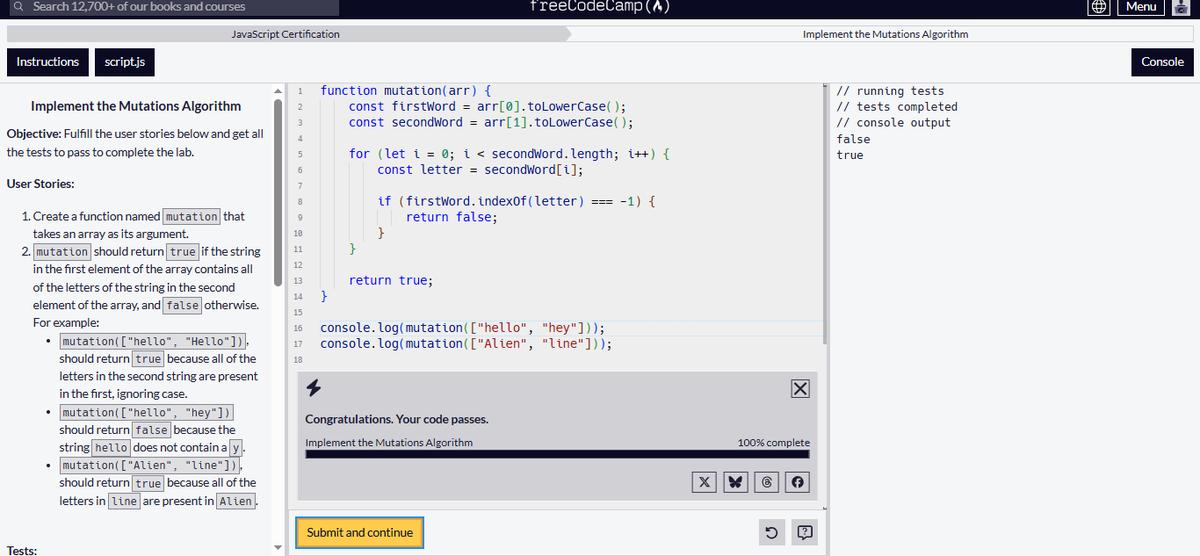This screenshot has width=1200, height=556.
Task: Toggle the Console pane
Action: (x=1162, y=62)
